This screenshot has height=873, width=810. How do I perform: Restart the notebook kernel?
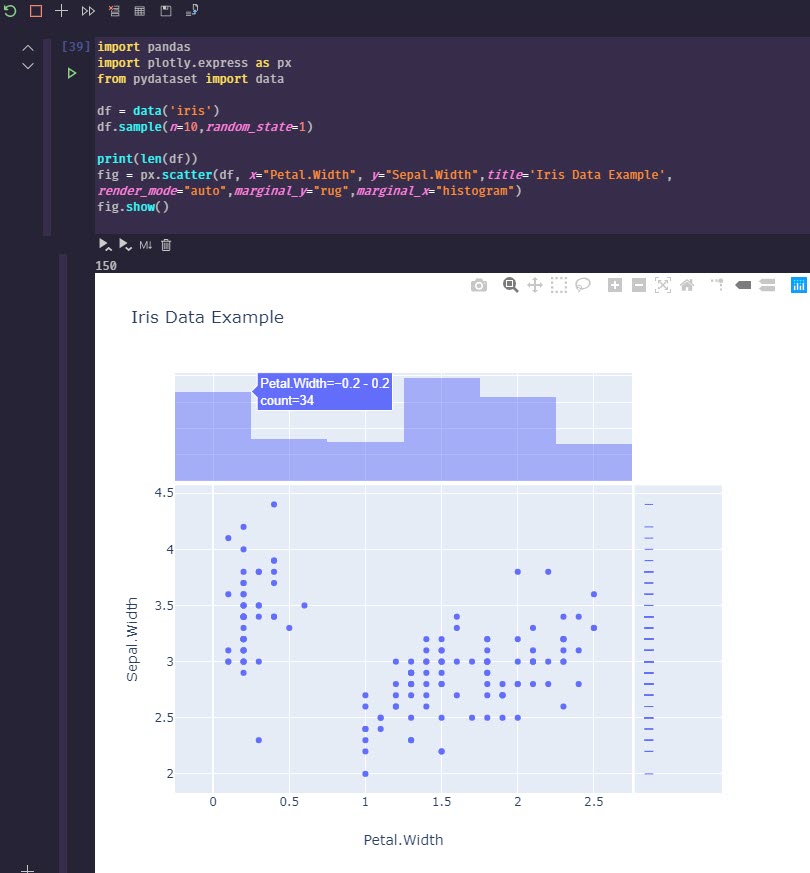point(10,10)
